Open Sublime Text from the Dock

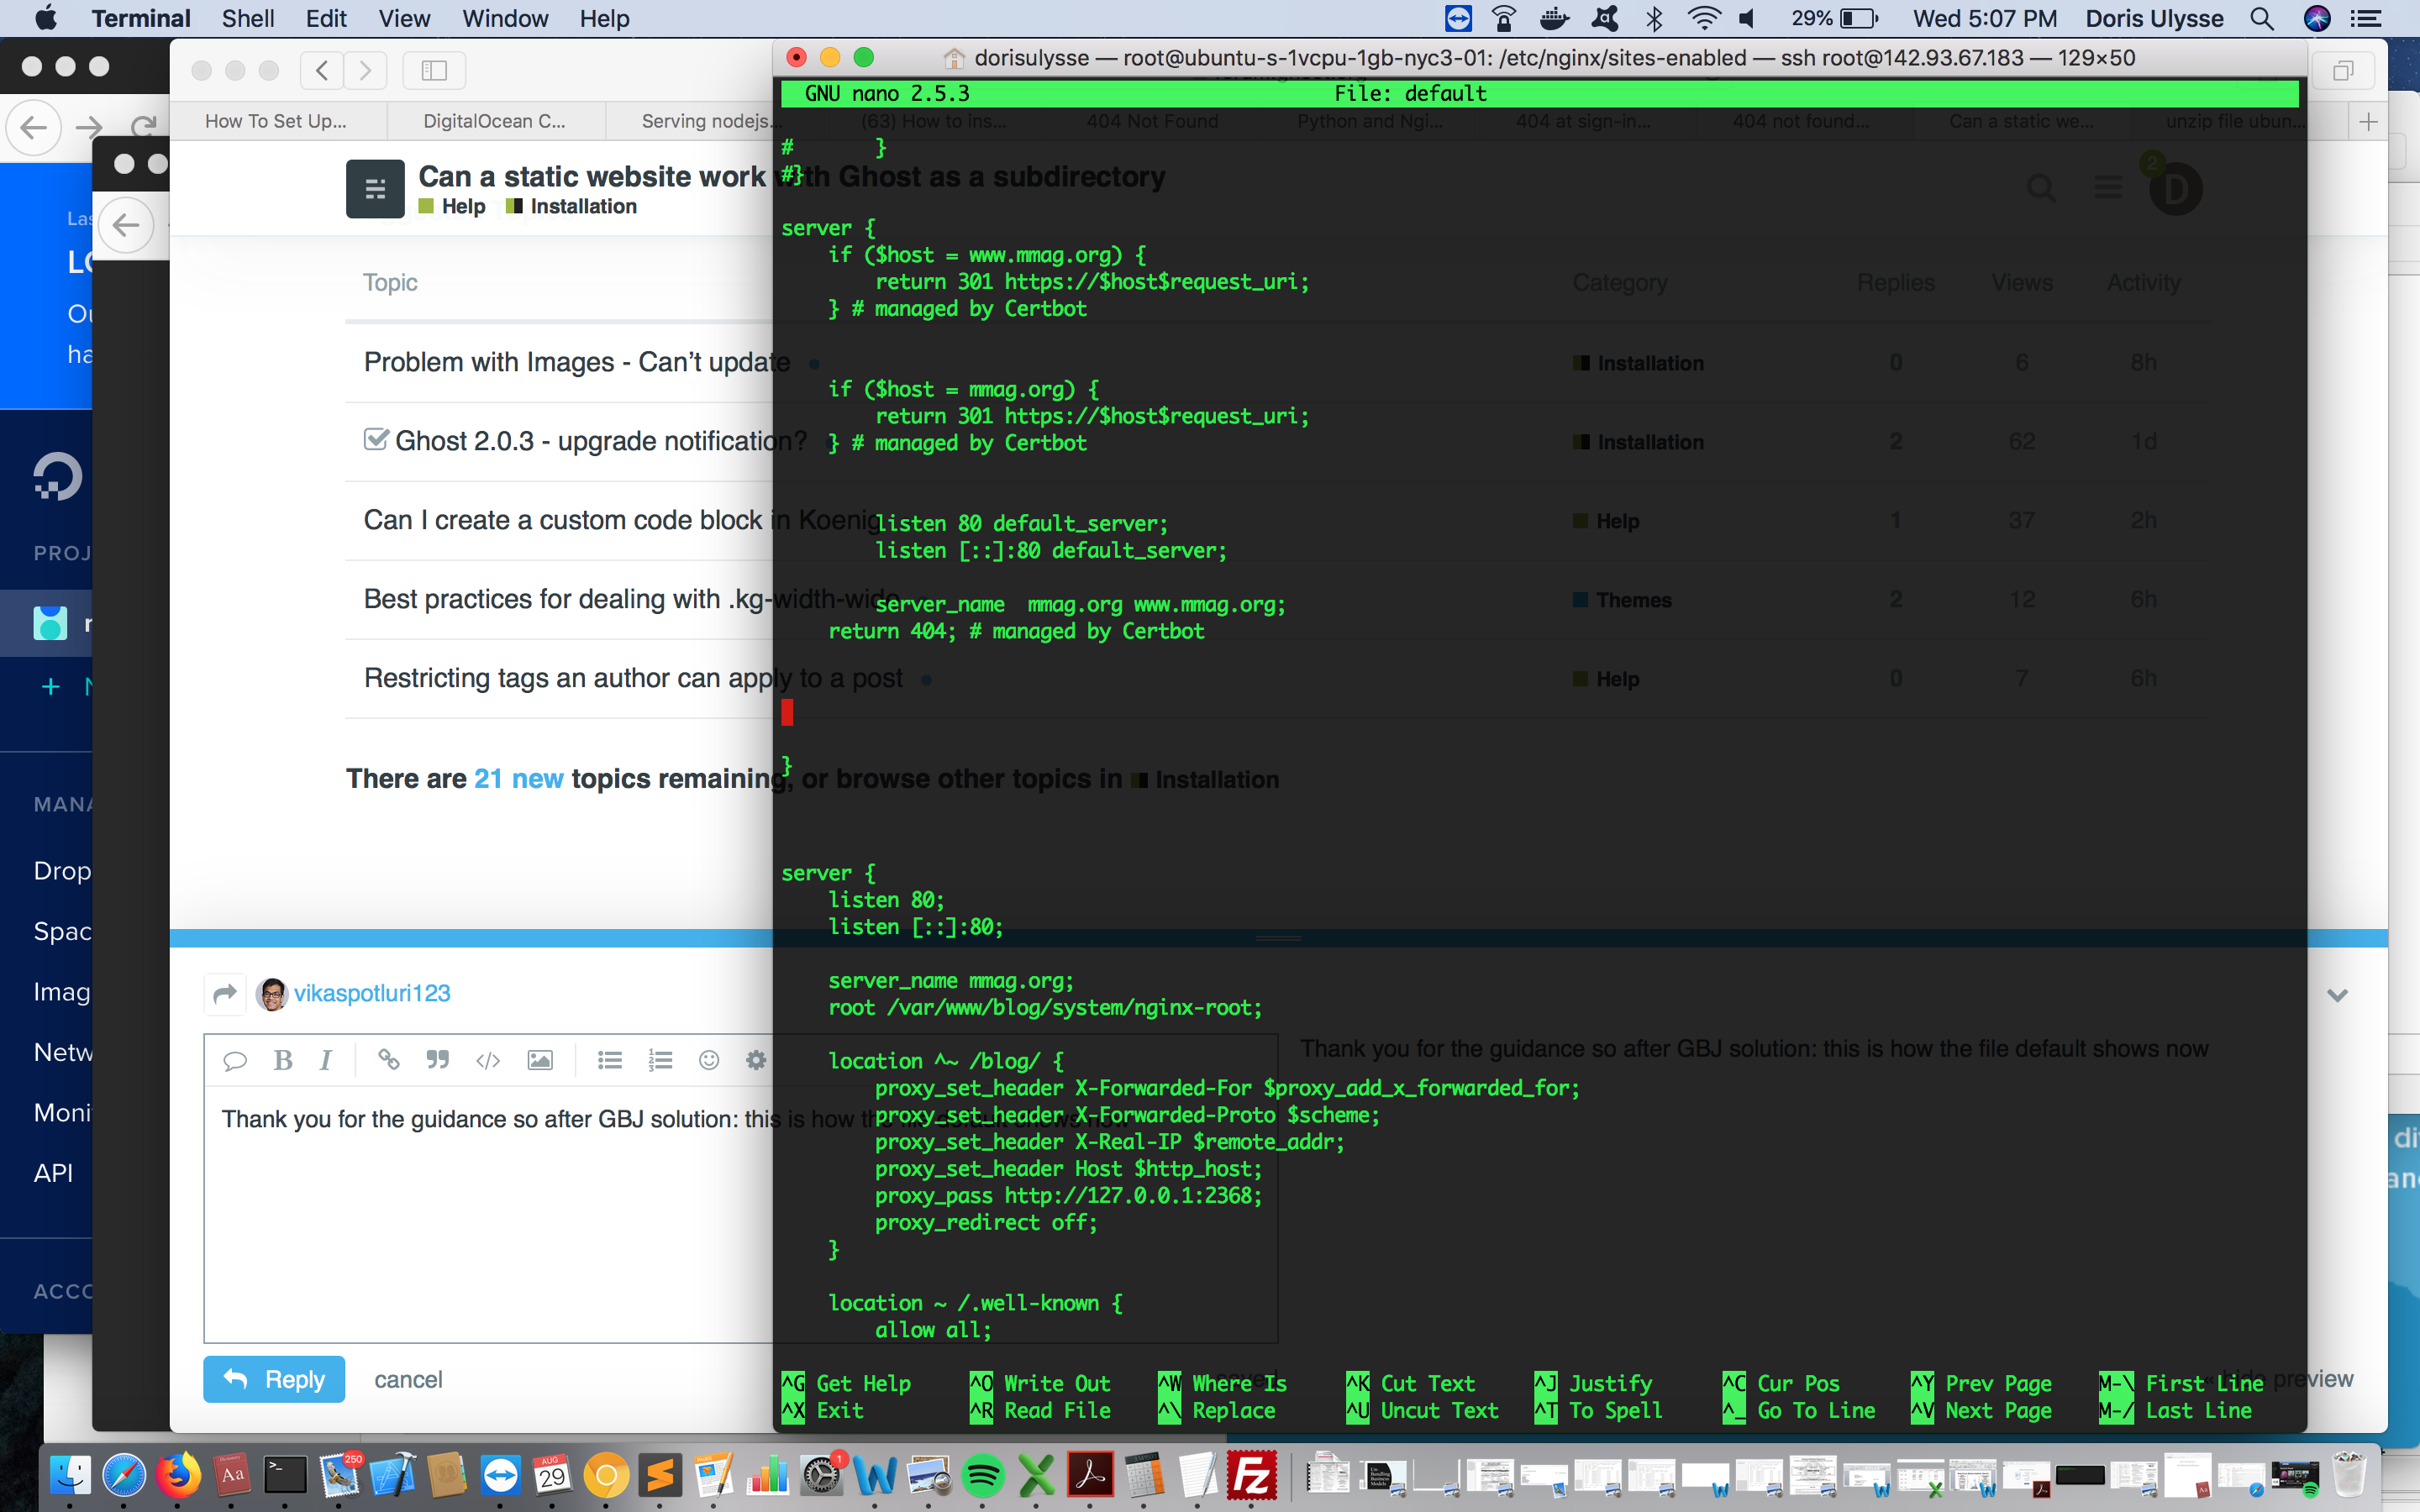coord(660,1475)
